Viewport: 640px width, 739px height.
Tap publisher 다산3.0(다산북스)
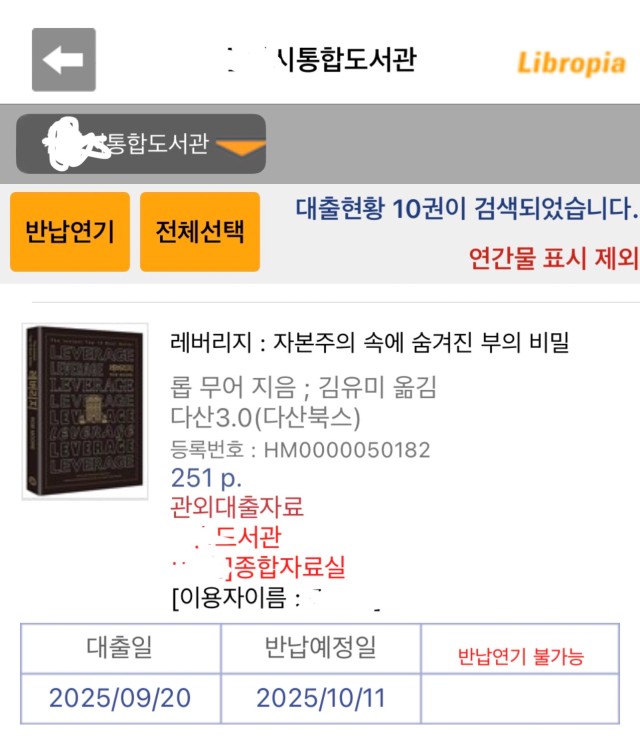pos(265,418)
